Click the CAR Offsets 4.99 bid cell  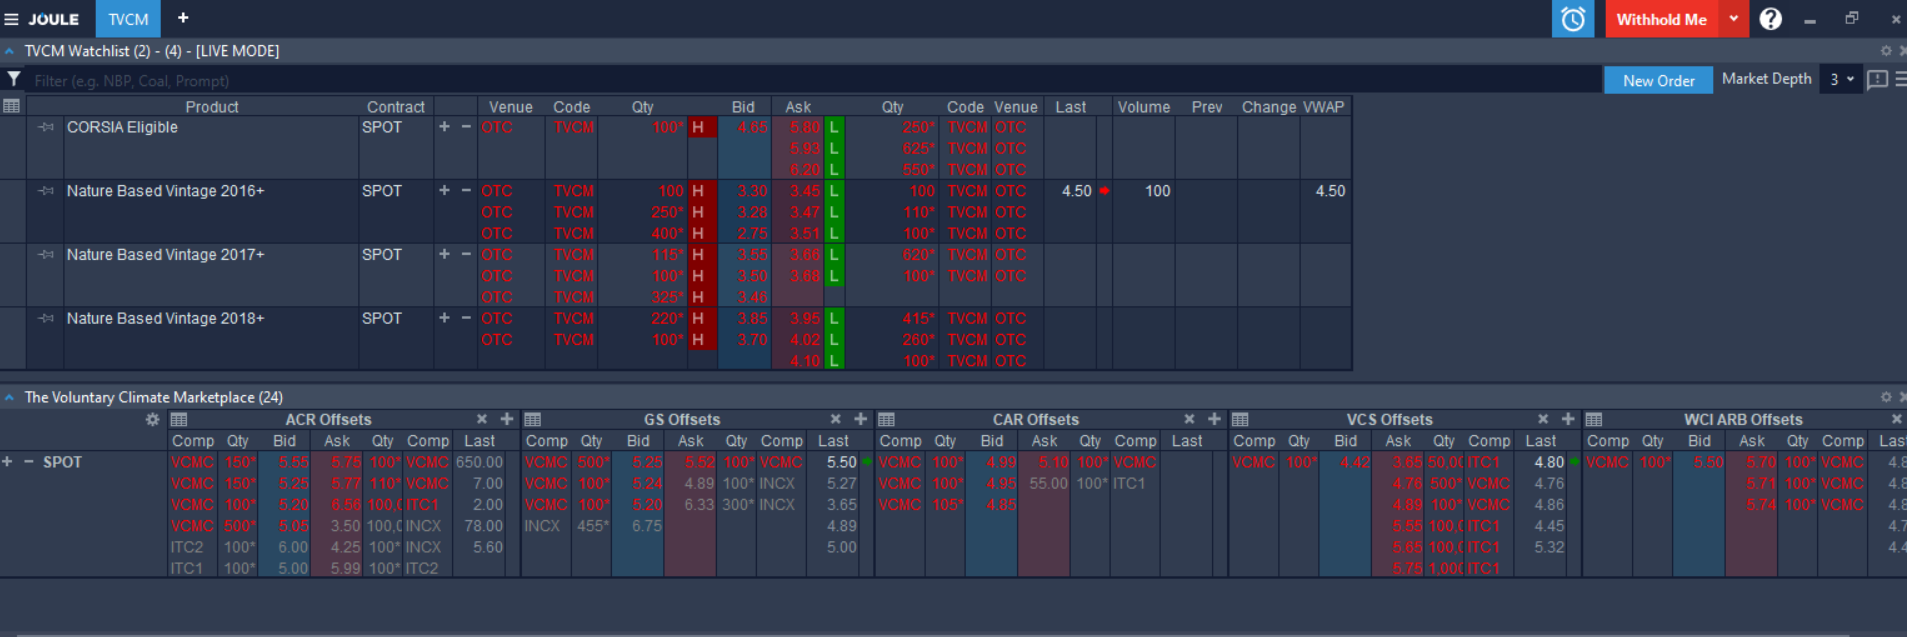tap(992, 462)
